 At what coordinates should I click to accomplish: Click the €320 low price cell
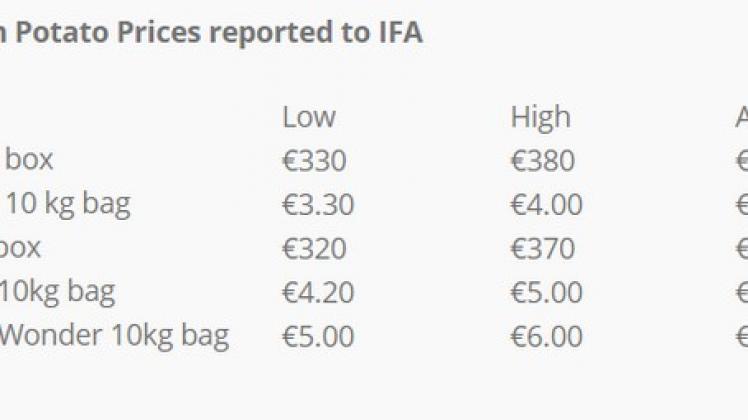point(314,249)
